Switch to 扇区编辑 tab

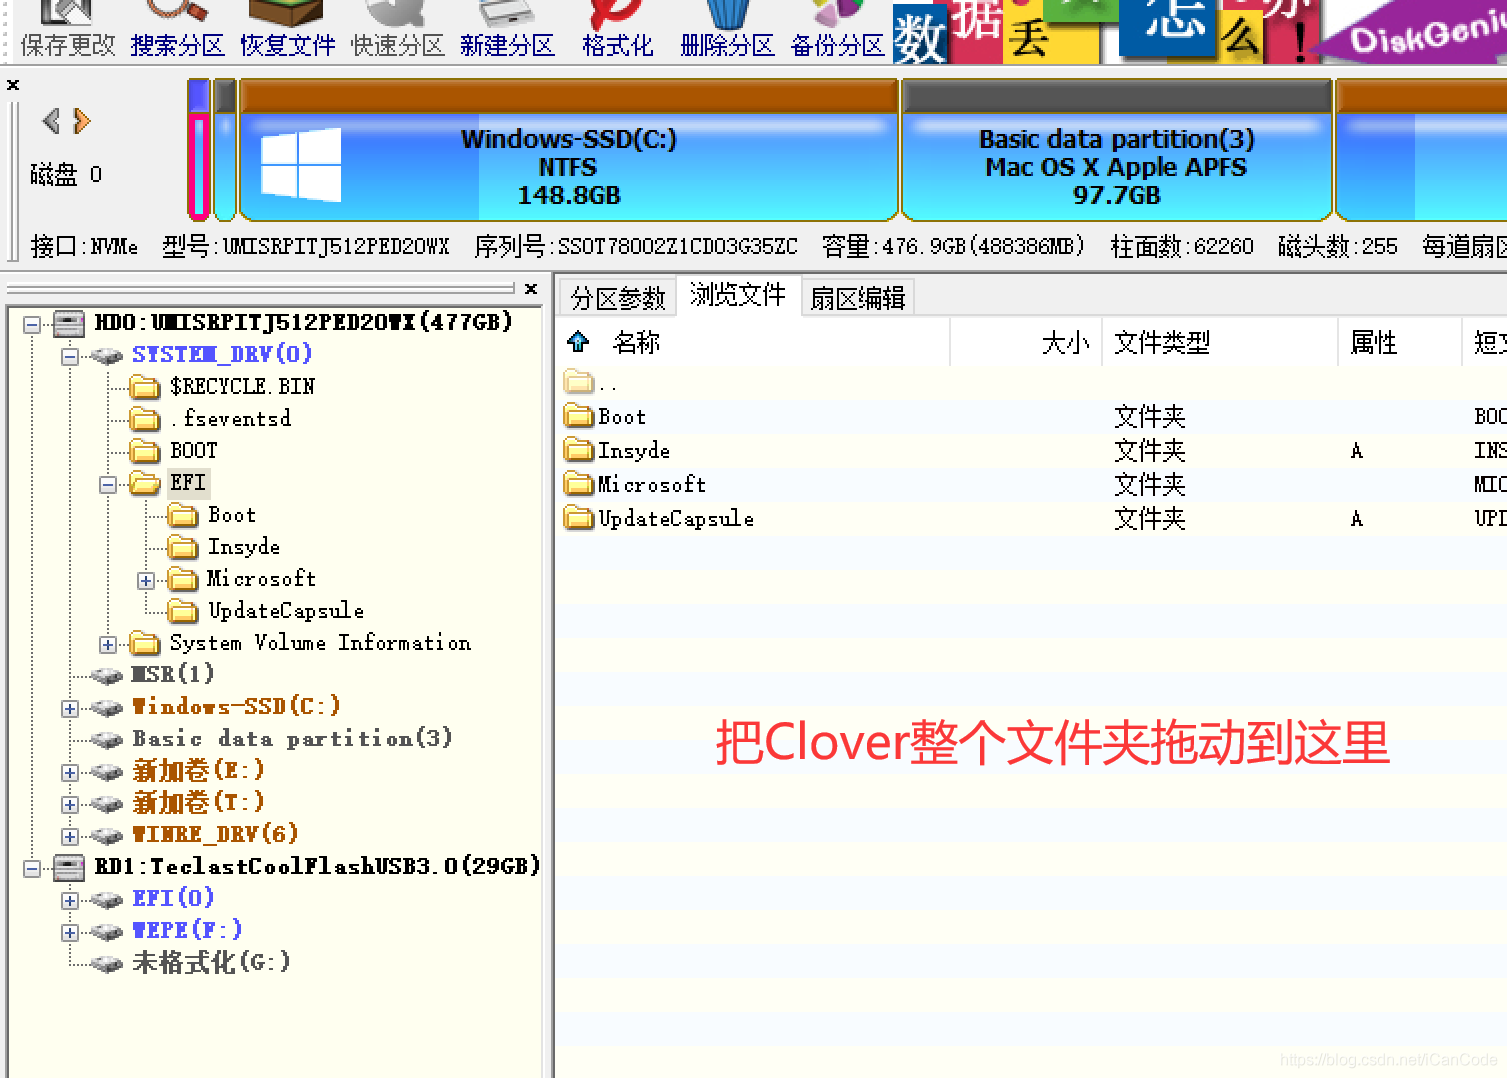coord(858,298)
